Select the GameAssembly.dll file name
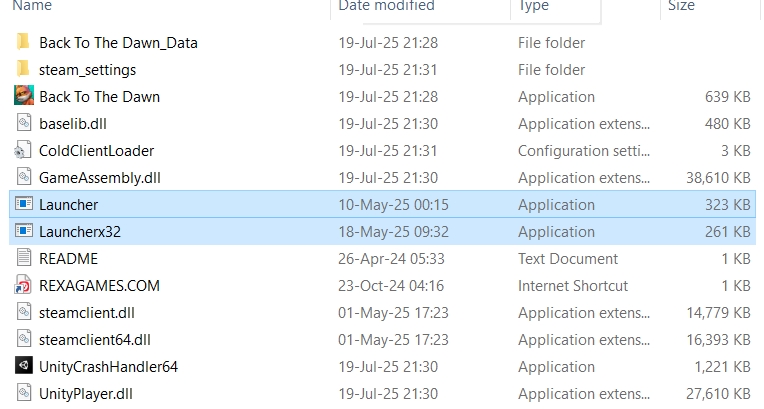This screenshot has height=409, width=764. click(x=99, y=178)
